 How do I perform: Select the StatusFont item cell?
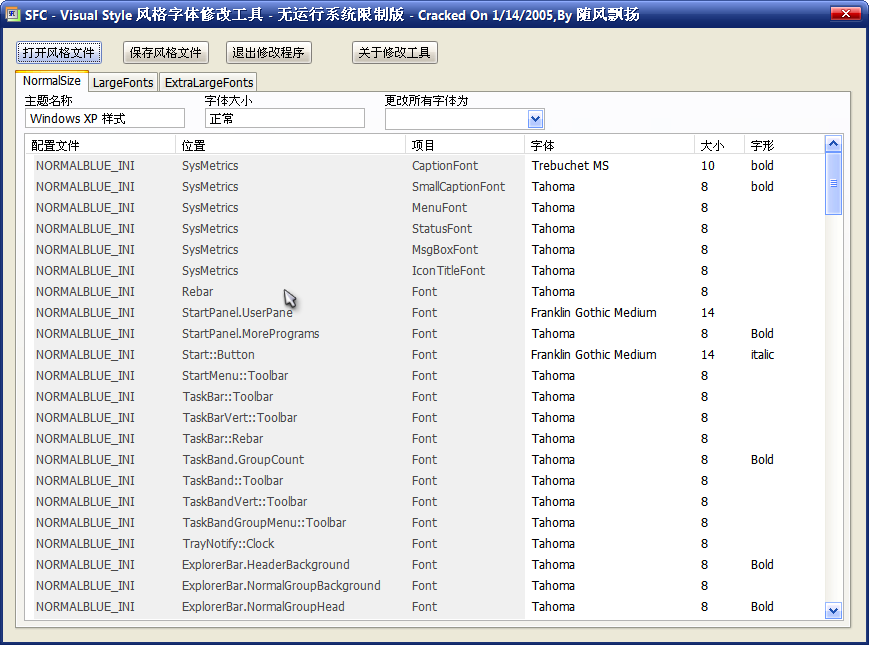(442, 229)
